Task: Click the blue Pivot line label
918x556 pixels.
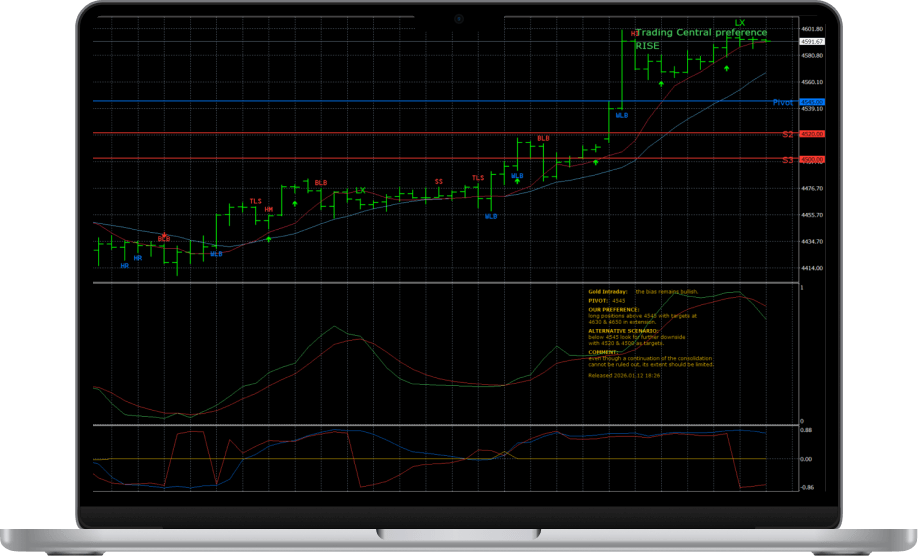Action: [x=782, y=102]
